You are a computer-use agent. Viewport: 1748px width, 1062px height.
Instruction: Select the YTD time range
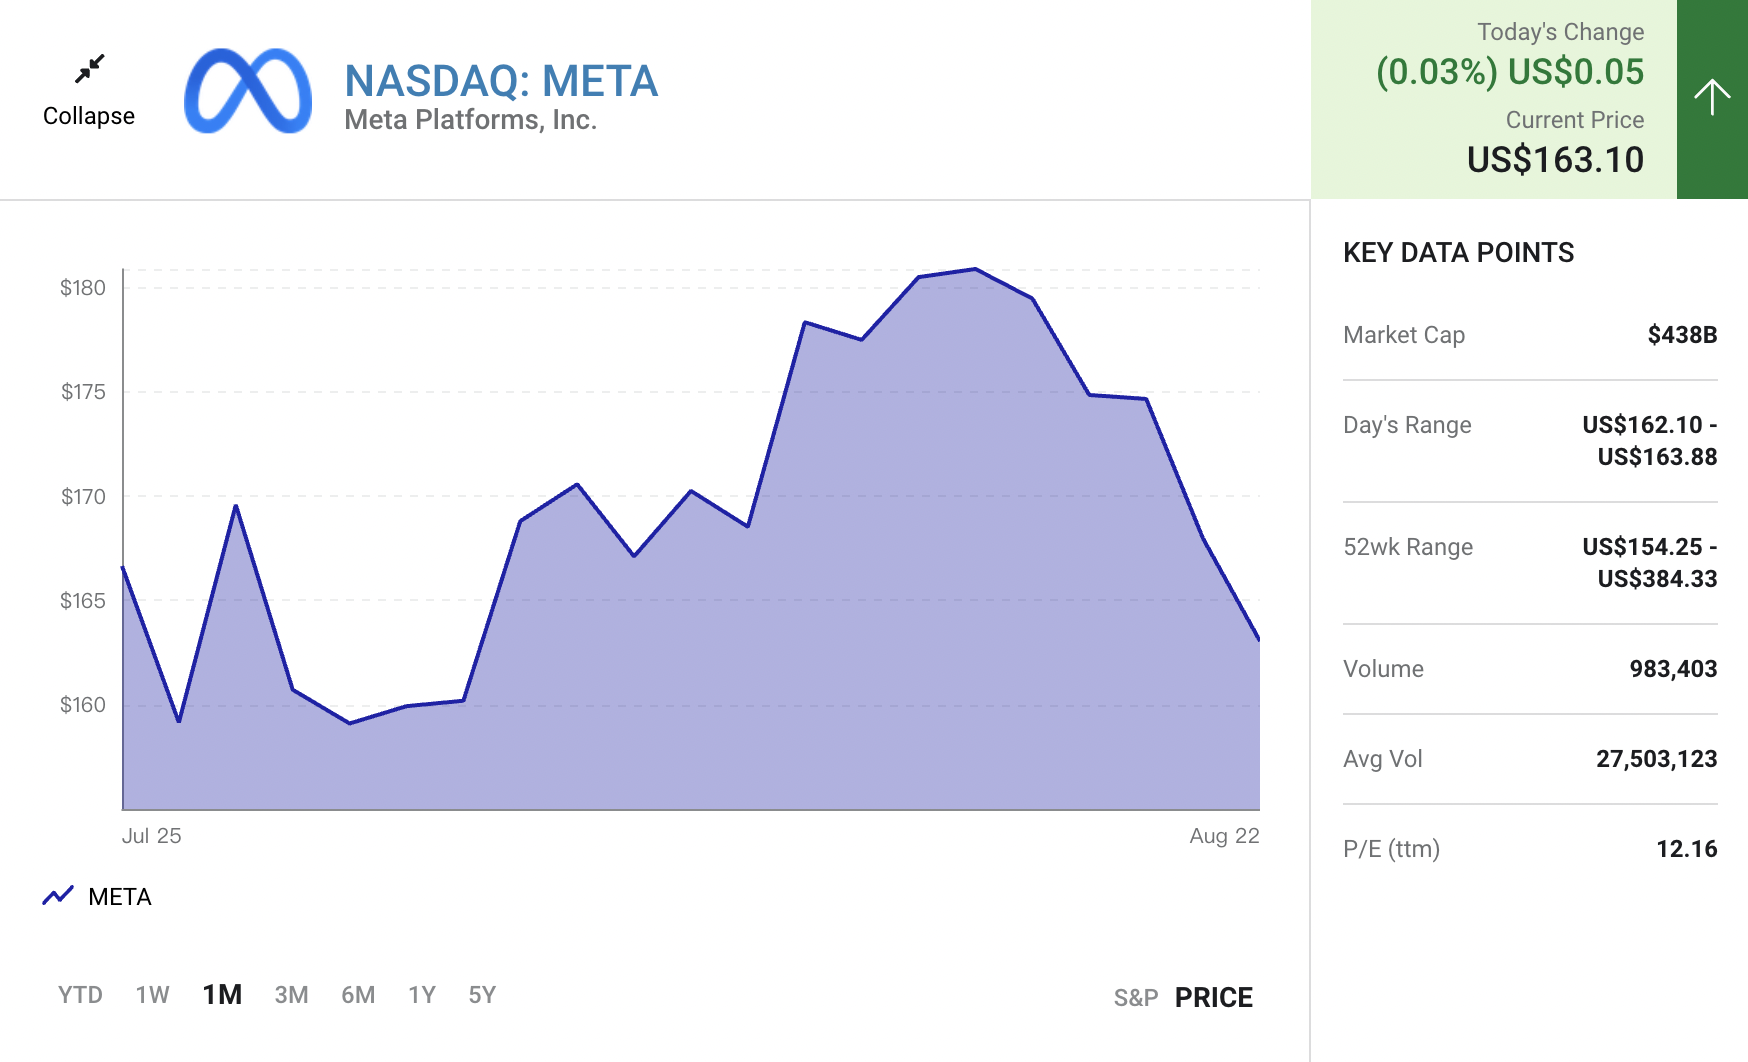click(x=80, y=995)
